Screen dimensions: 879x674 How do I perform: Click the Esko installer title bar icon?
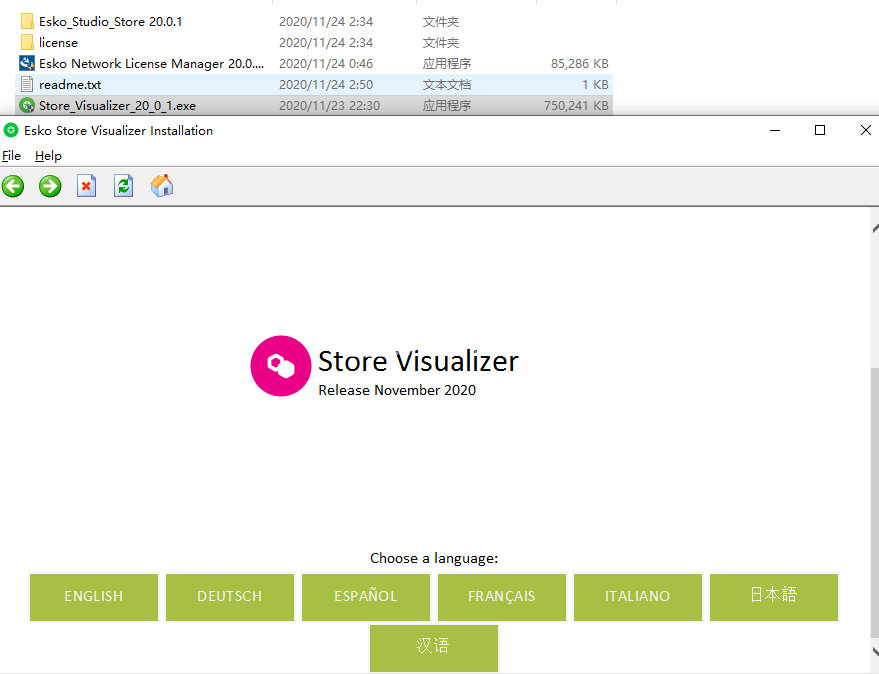click(x=11, y=131)
